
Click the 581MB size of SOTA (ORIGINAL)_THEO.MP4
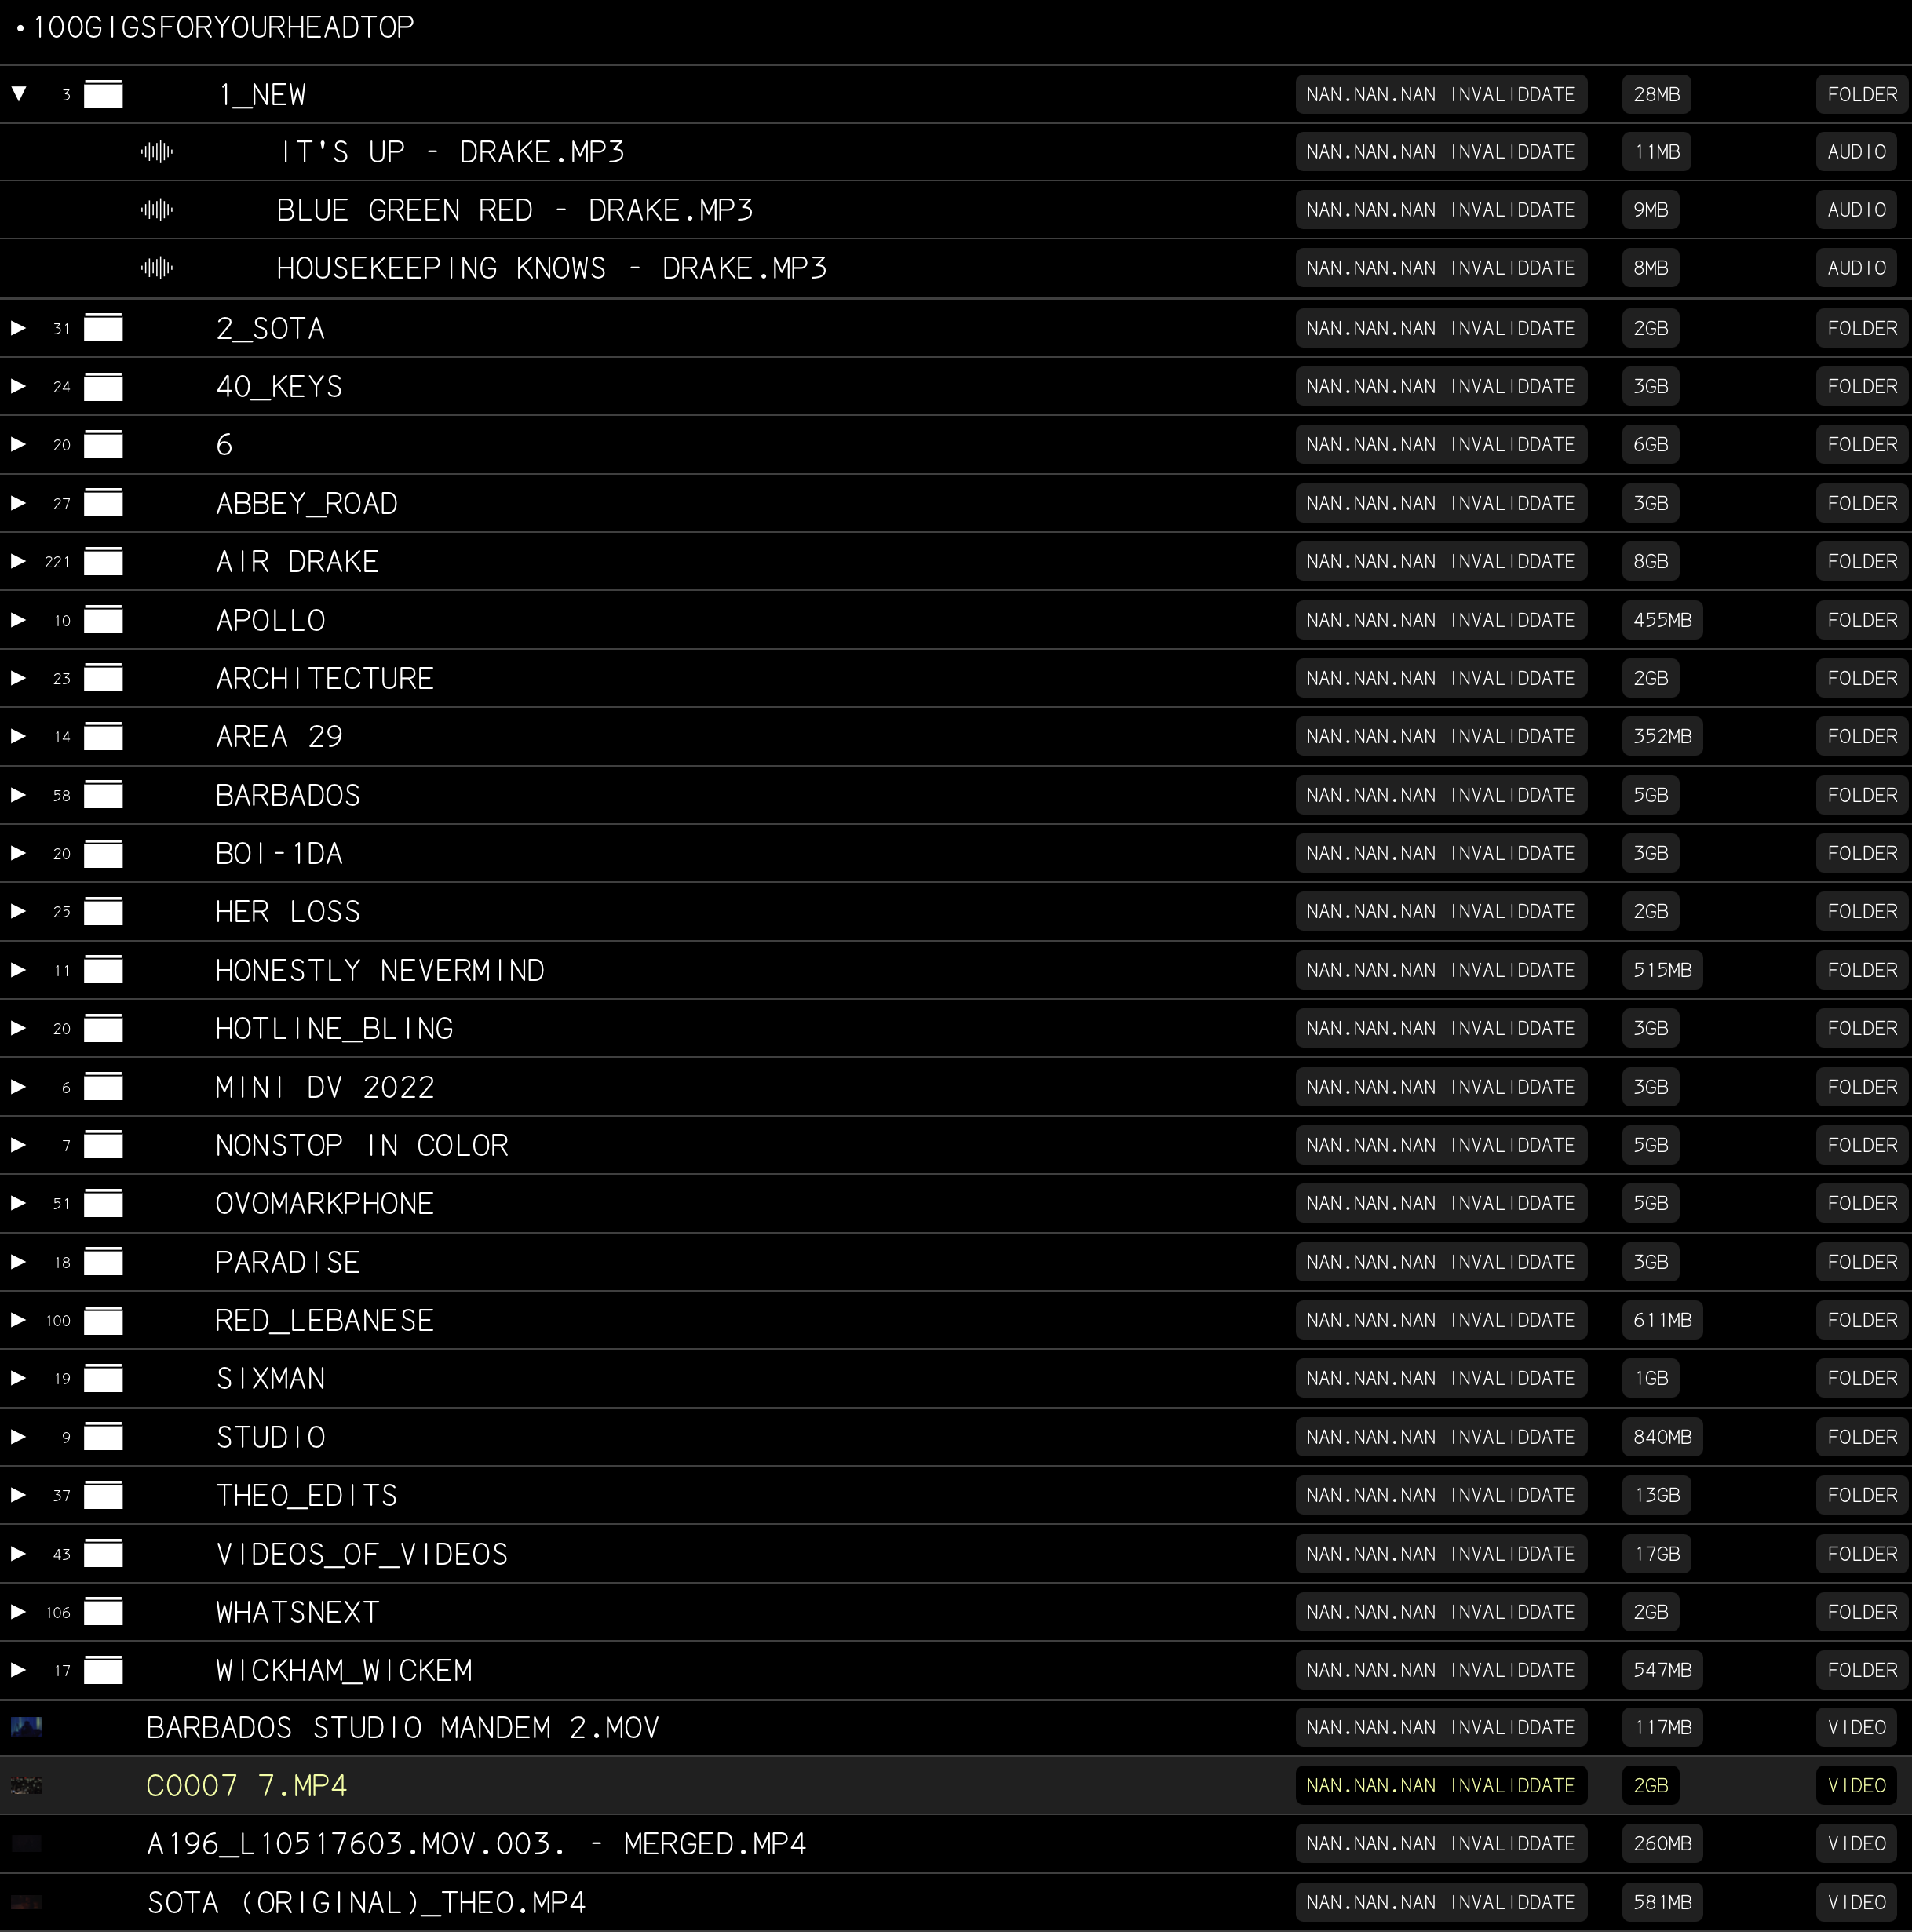point(1662,1902)
